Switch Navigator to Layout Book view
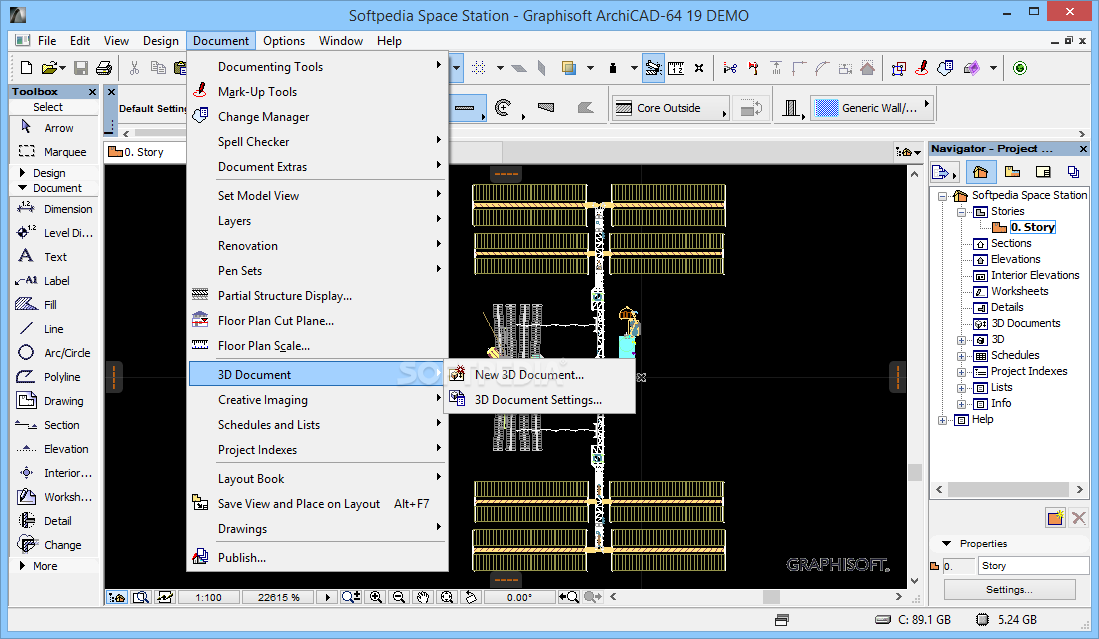This screenshot has width=1099, height=639. (1043, 172)
